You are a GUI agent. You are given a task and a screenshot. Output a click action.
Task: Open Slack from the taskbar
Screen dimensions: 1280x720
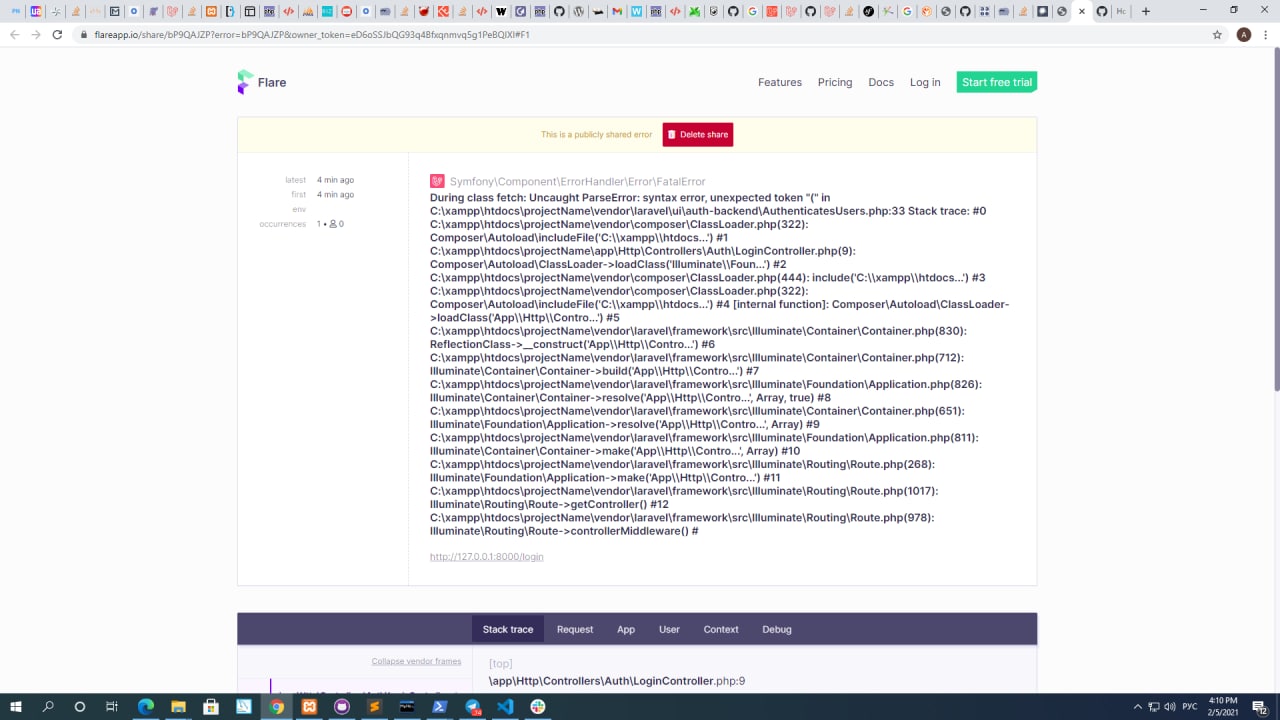tap(538, 706)
